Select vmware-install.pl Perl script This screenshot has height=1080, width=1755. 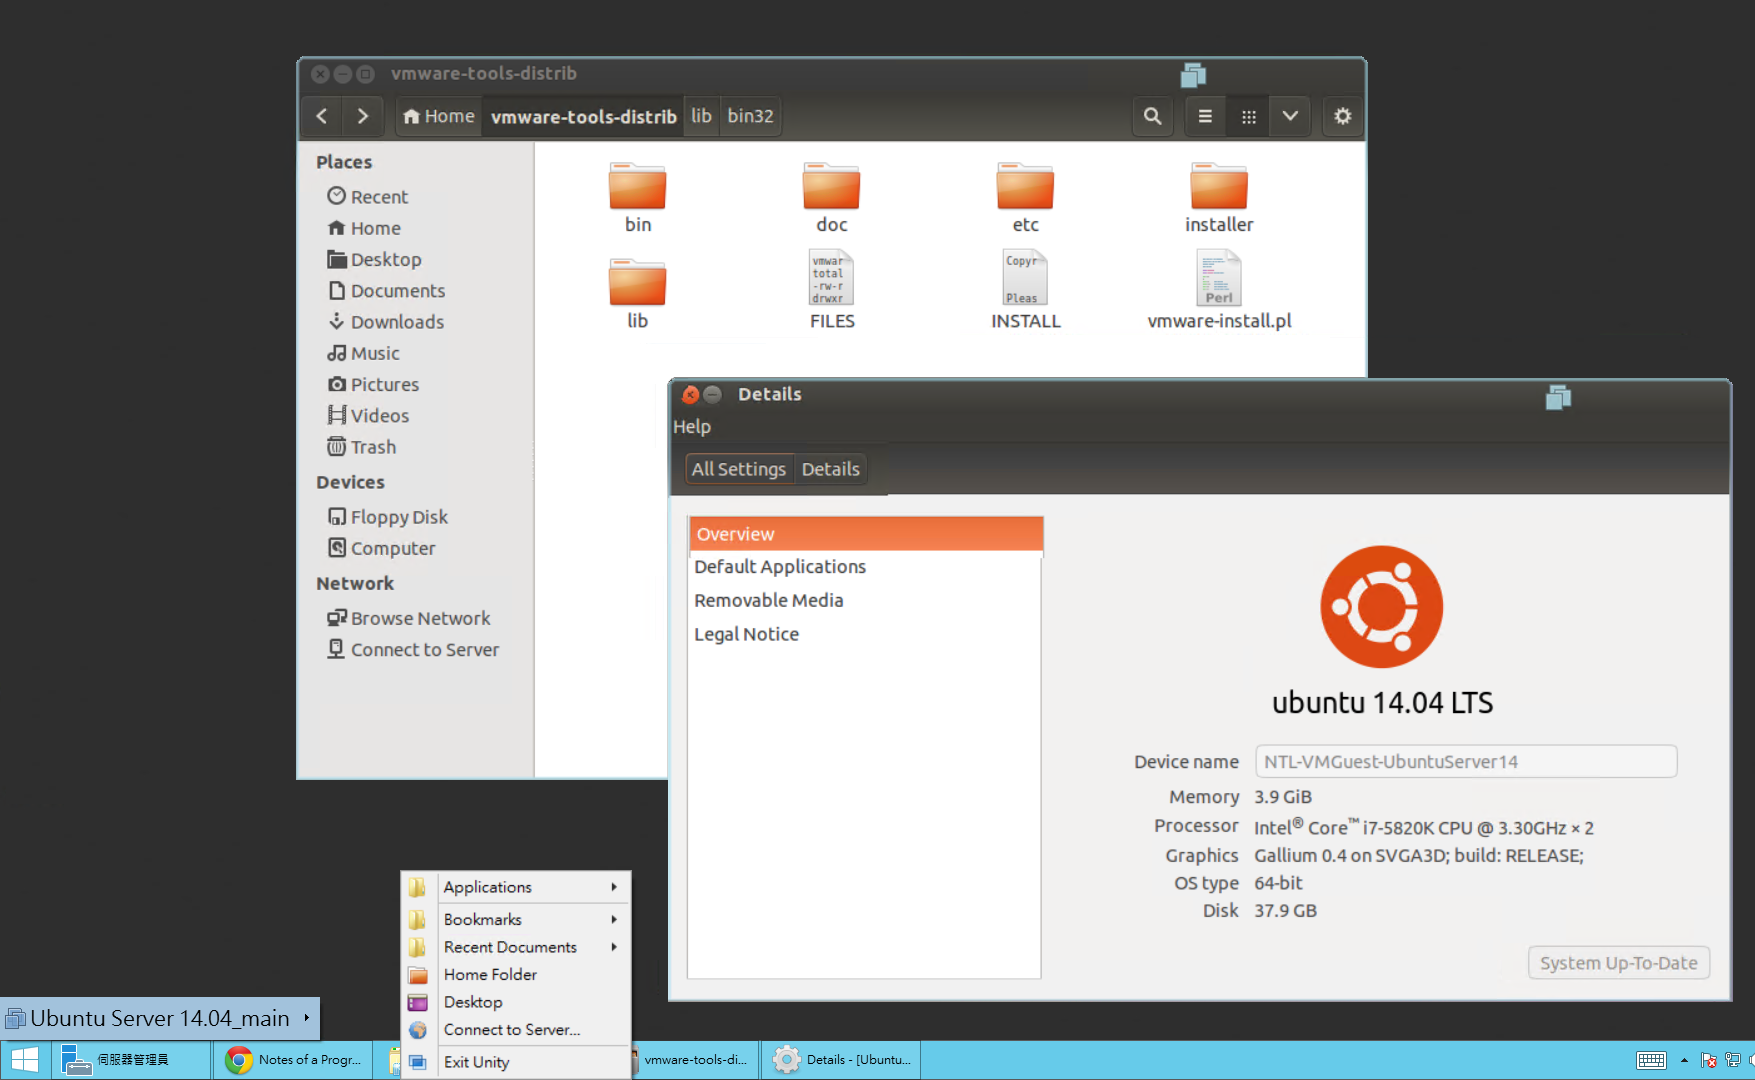tap(1219, 290)
